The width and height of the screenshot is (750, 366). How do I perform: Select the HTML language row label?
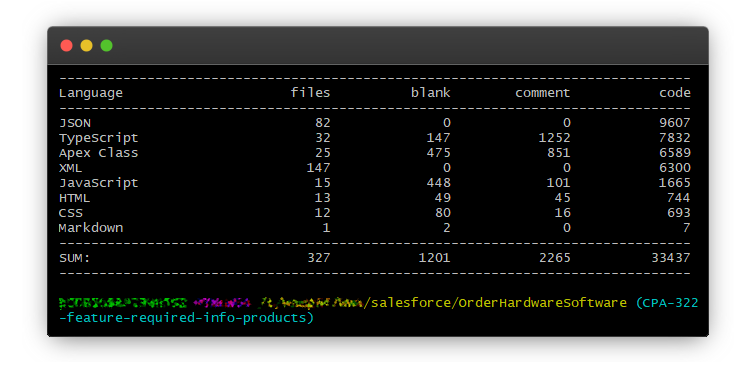click(x=74, y=198)
